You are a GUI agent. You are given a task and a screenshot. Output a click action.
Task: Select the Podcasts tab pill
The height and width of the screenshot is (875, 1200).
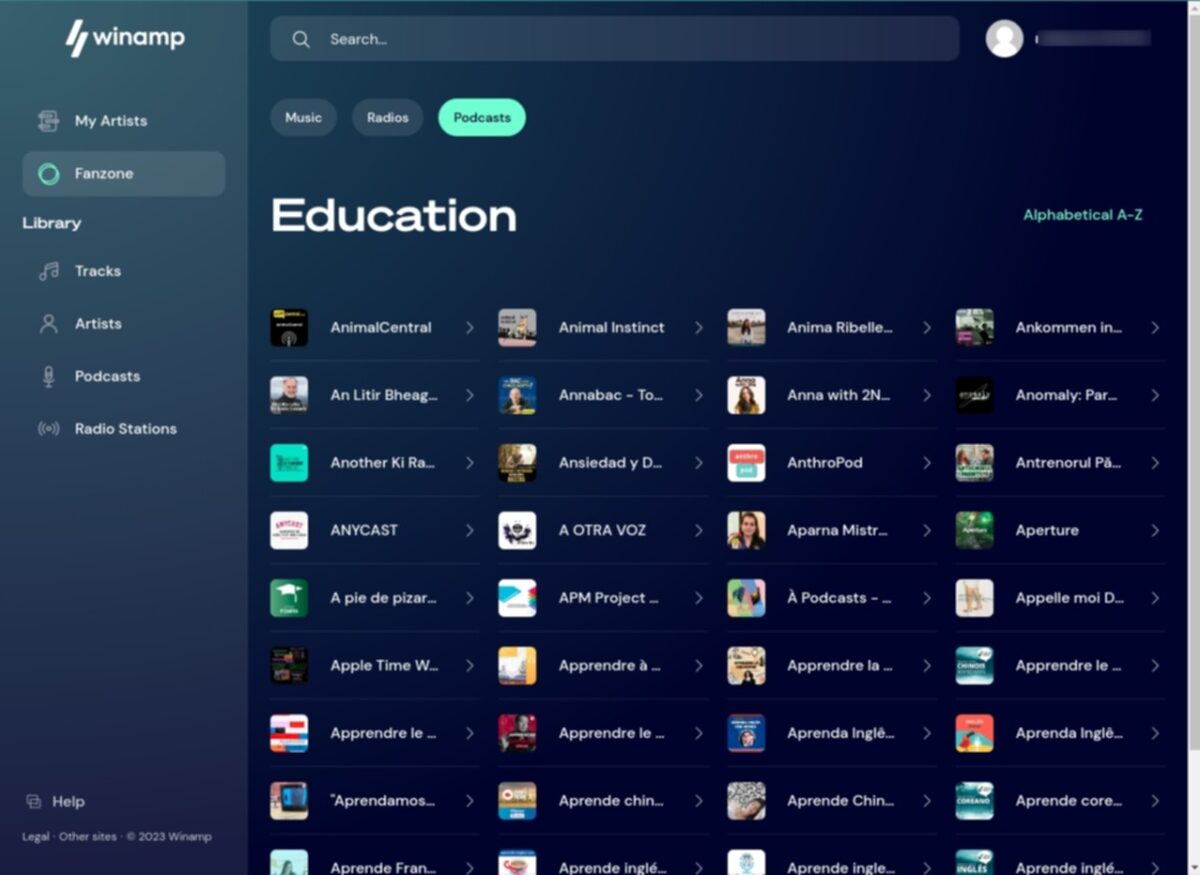(482, 117)
